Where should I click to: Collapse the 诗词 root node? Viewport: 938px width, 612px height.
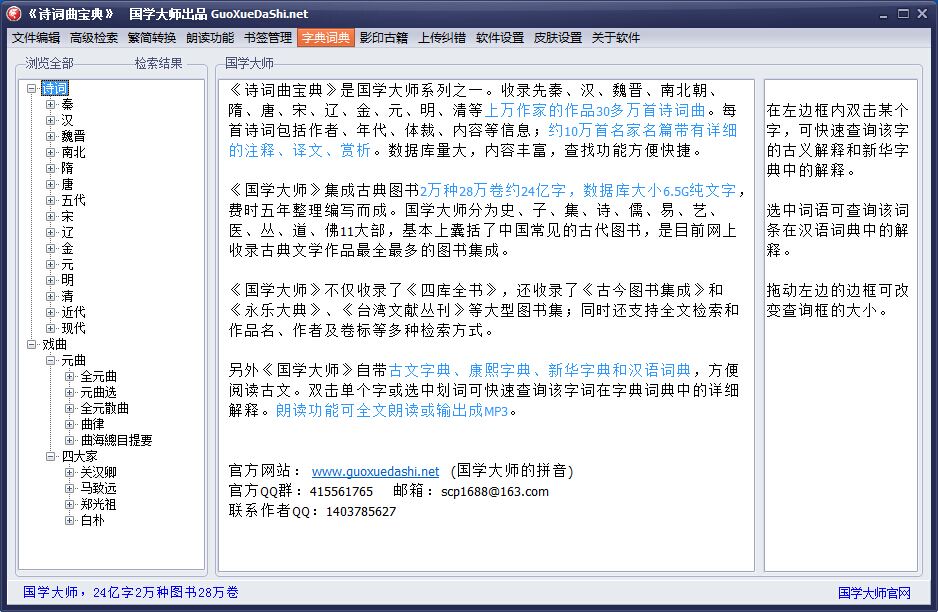point(33,88)
